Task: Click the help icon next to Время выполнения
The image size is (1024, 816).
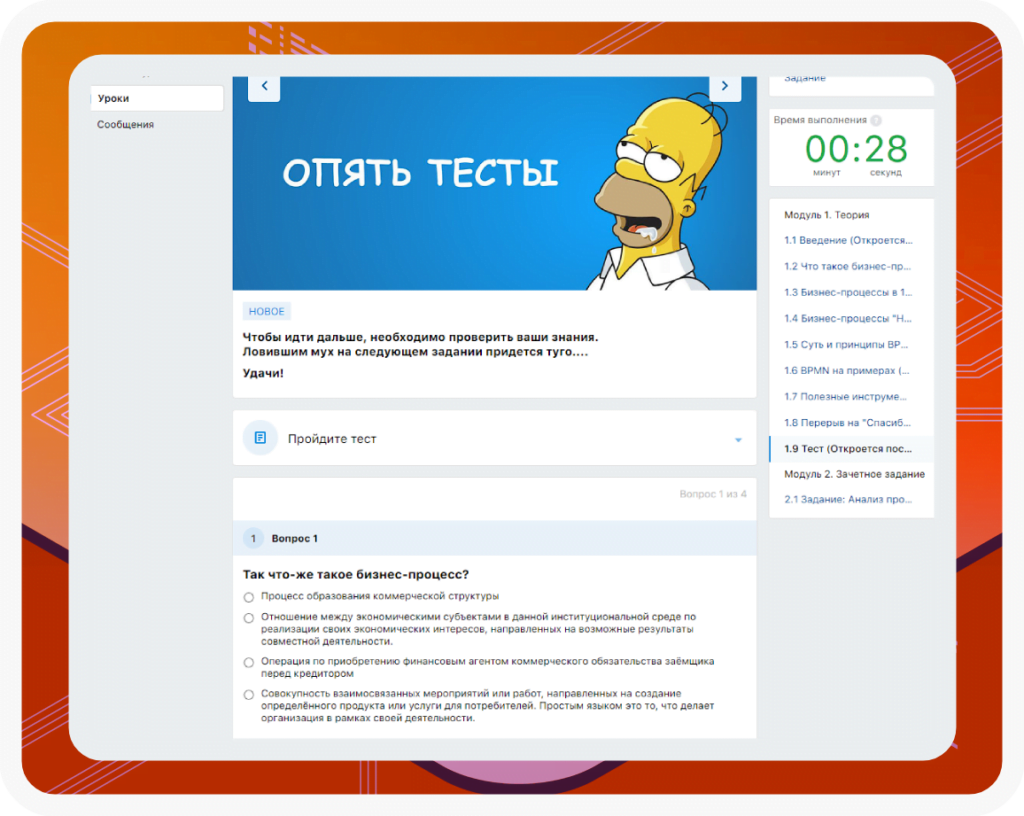Action: click(876, 120)
